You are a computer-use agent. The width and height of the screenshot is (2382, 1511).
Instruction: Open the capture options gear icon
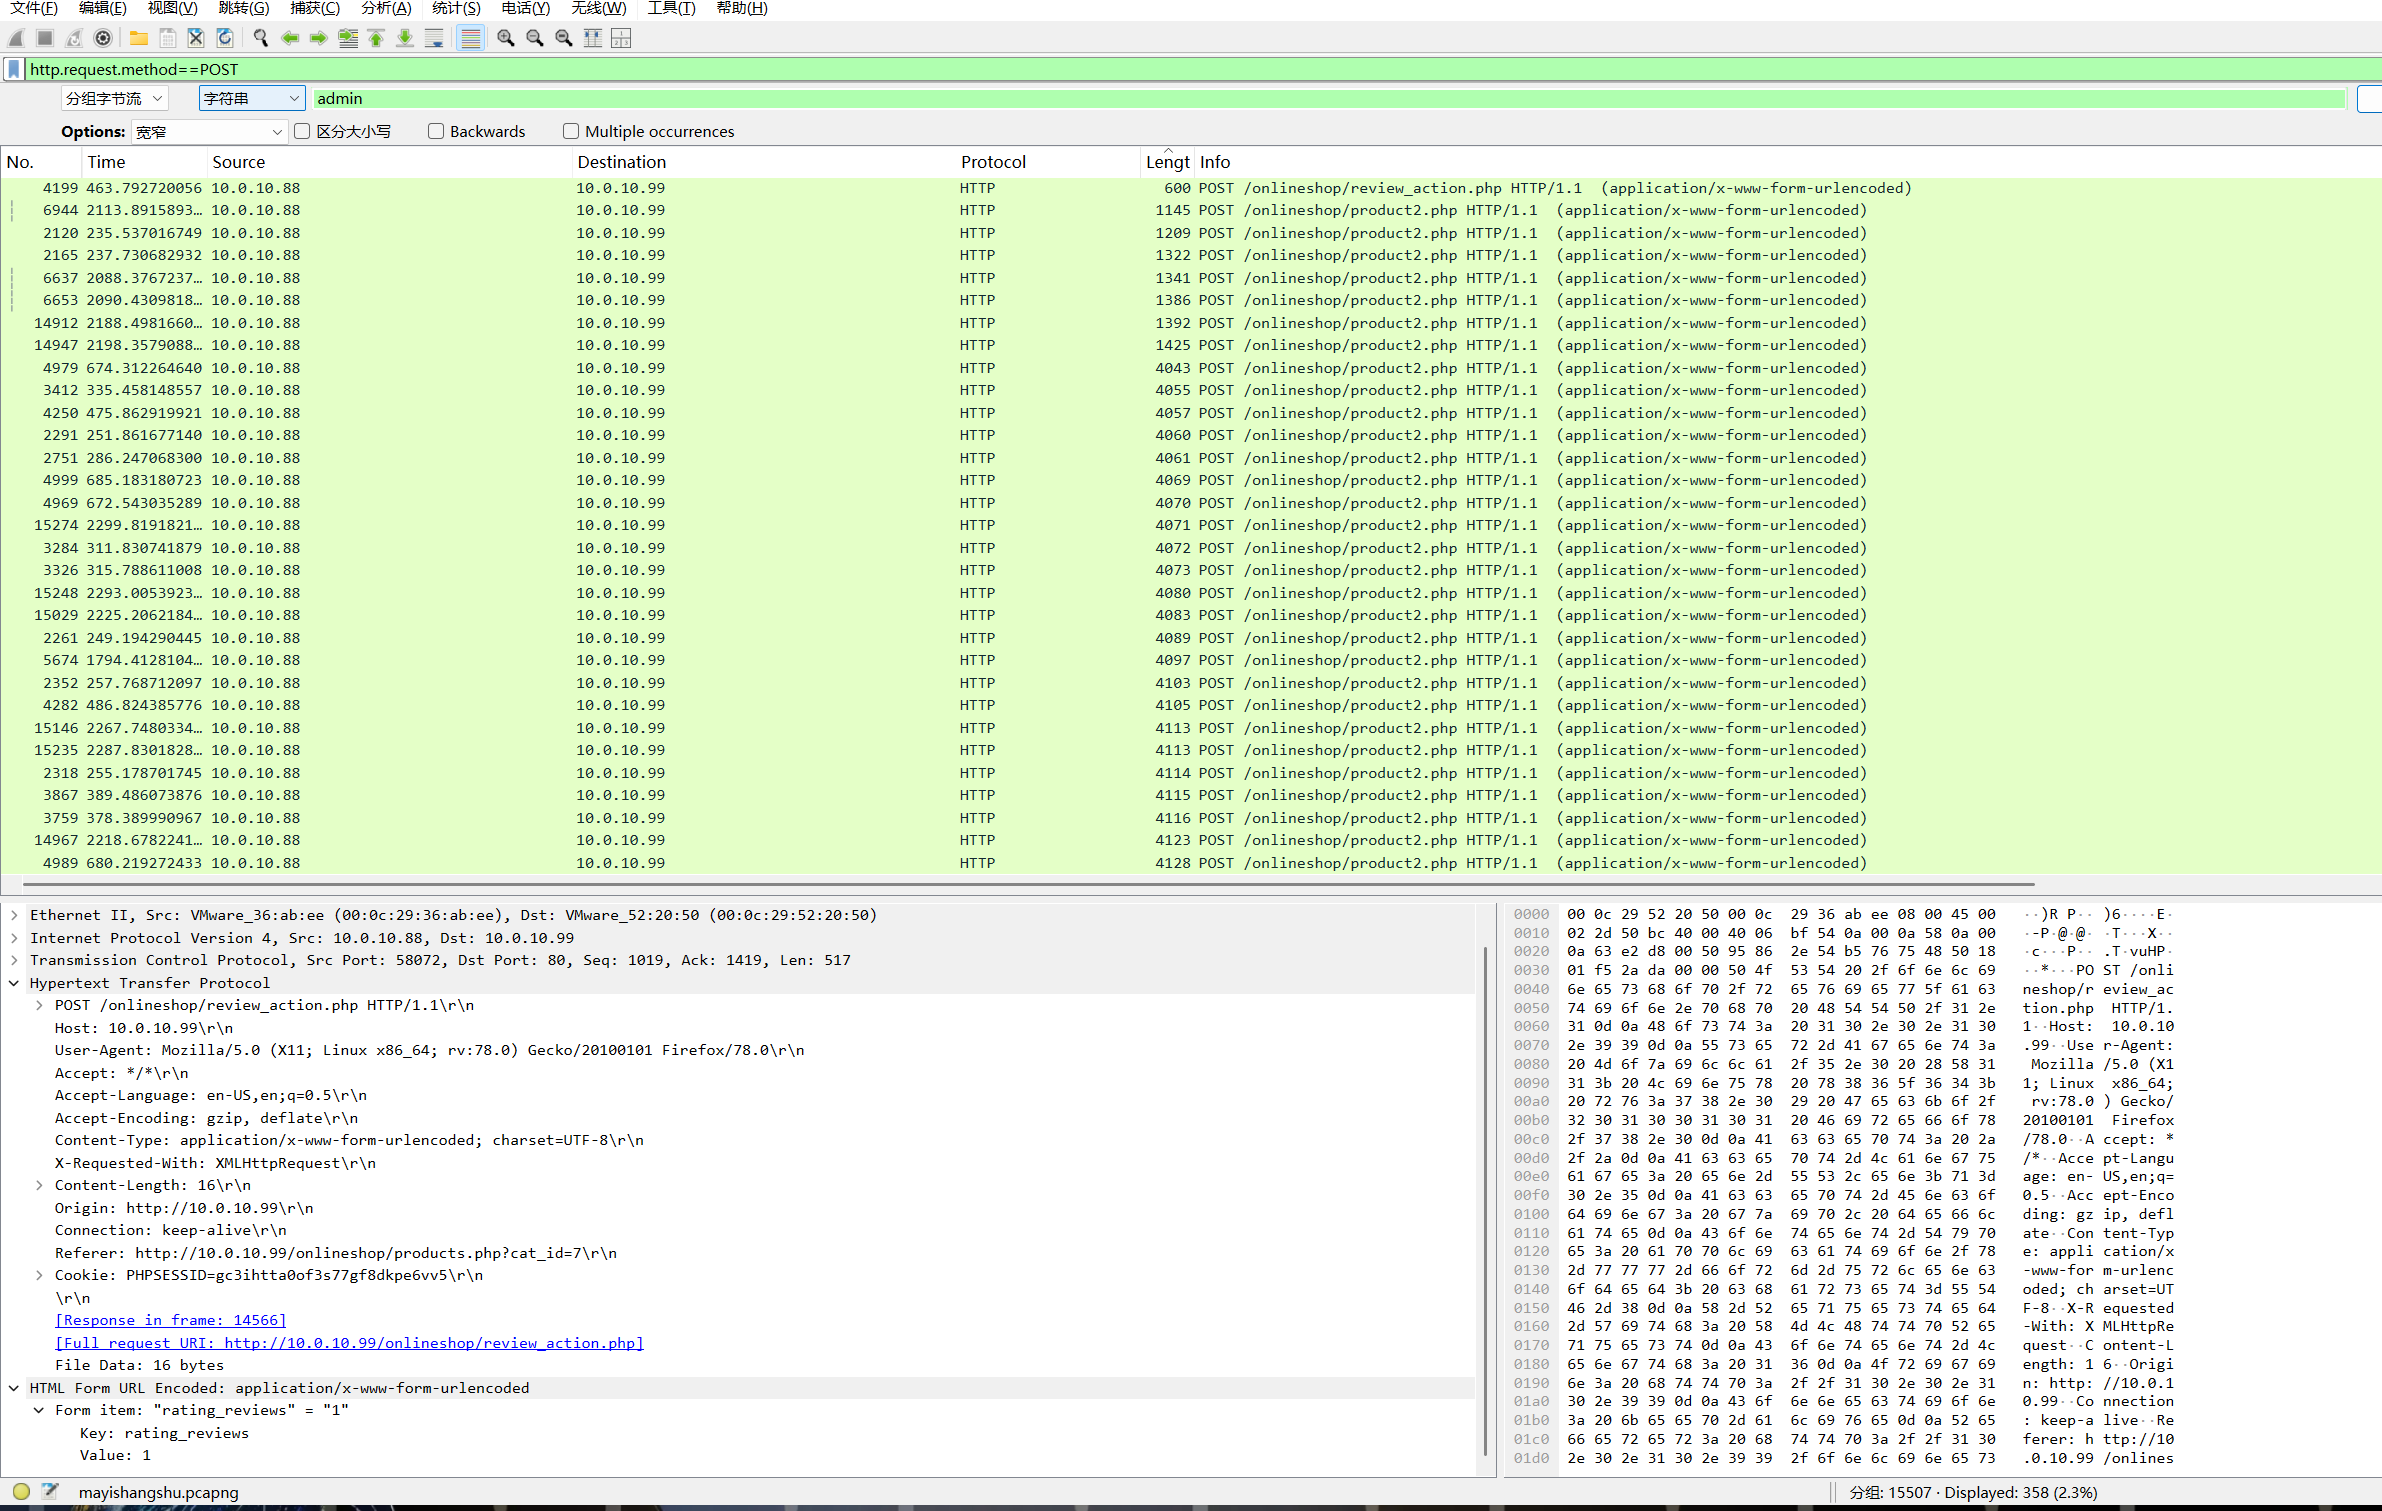coord(103,38)
